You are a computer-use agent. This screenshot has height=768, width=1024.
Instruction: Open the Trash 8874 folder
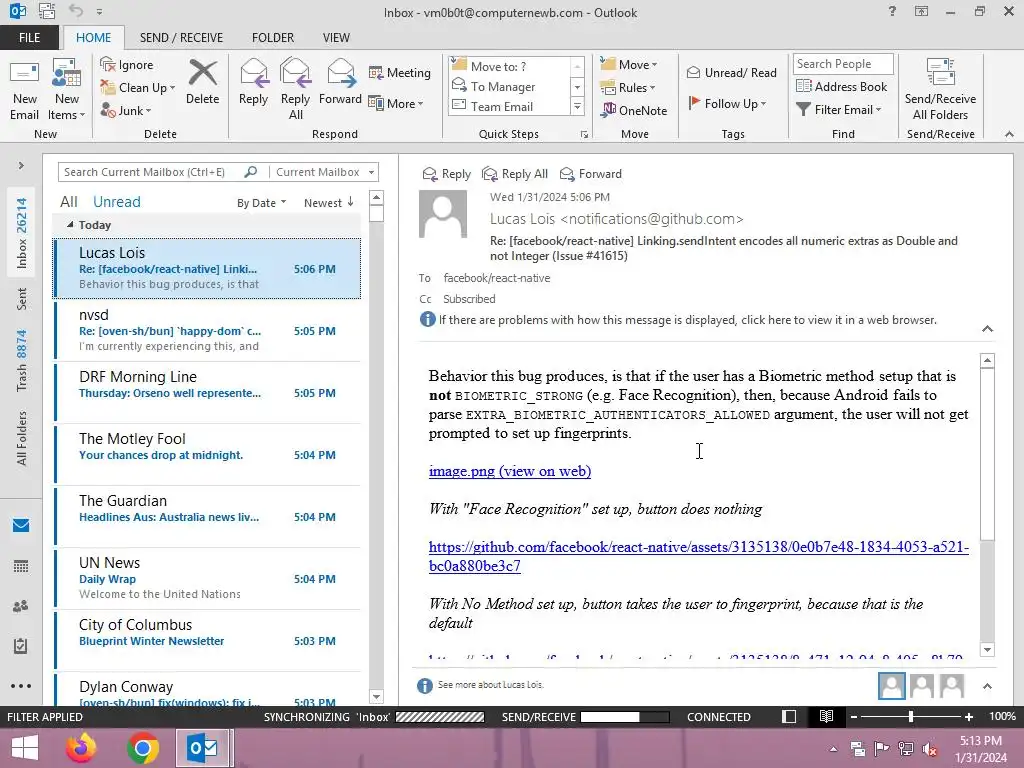pos(22,360)
